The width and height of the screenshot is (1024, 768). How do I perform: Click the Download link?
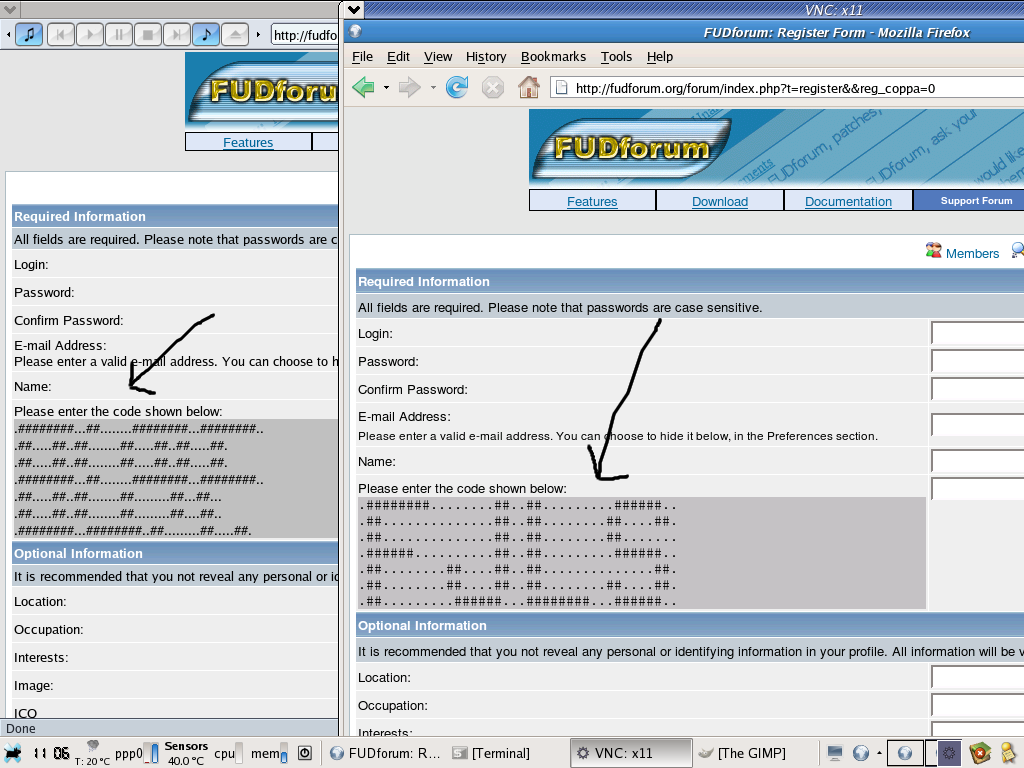click(x=720, y=201)
